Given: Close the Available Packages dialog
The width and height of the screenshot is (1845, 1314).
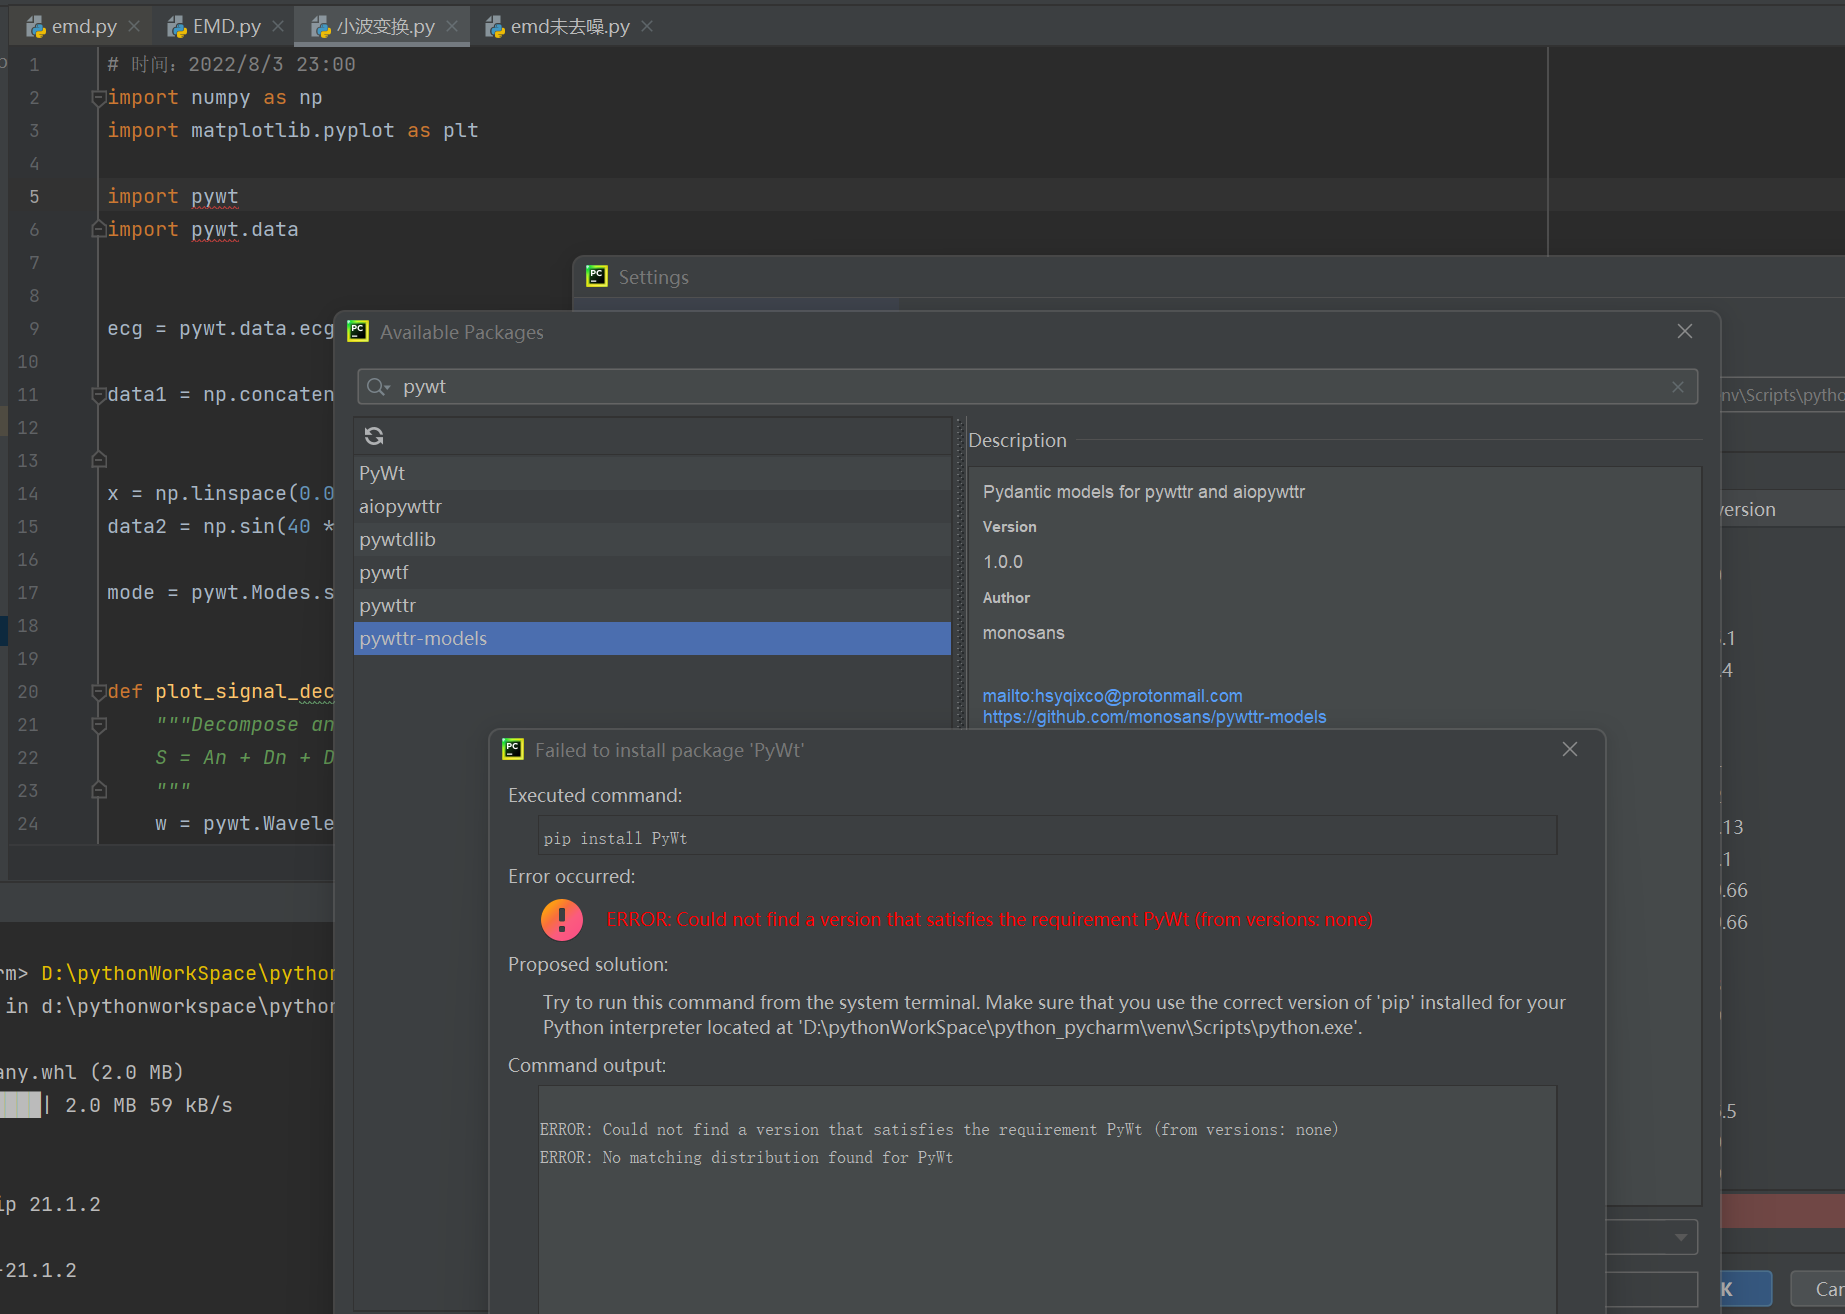Looking at the screenshot, I should pos(1685,331).
